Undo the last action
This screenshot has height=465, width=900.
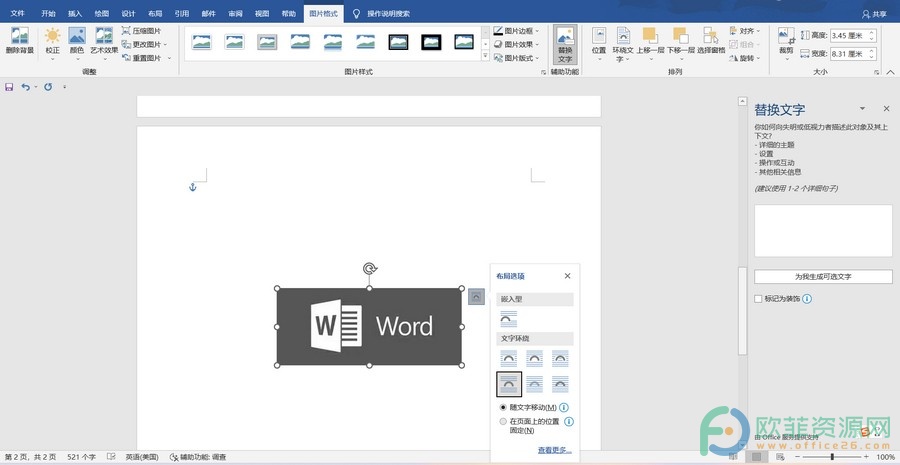click(x=25, y=87)
